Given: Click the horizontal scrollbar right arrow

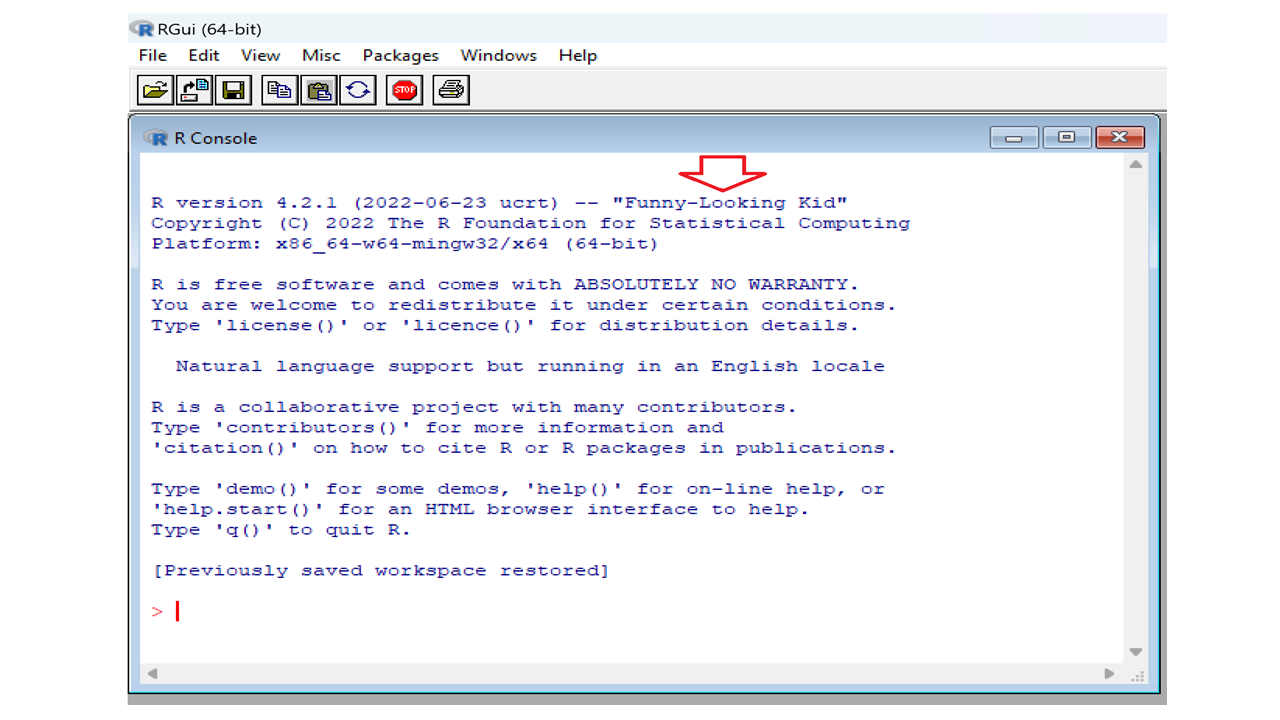Looking at the screenshot, I should [x=1109, y=674].
